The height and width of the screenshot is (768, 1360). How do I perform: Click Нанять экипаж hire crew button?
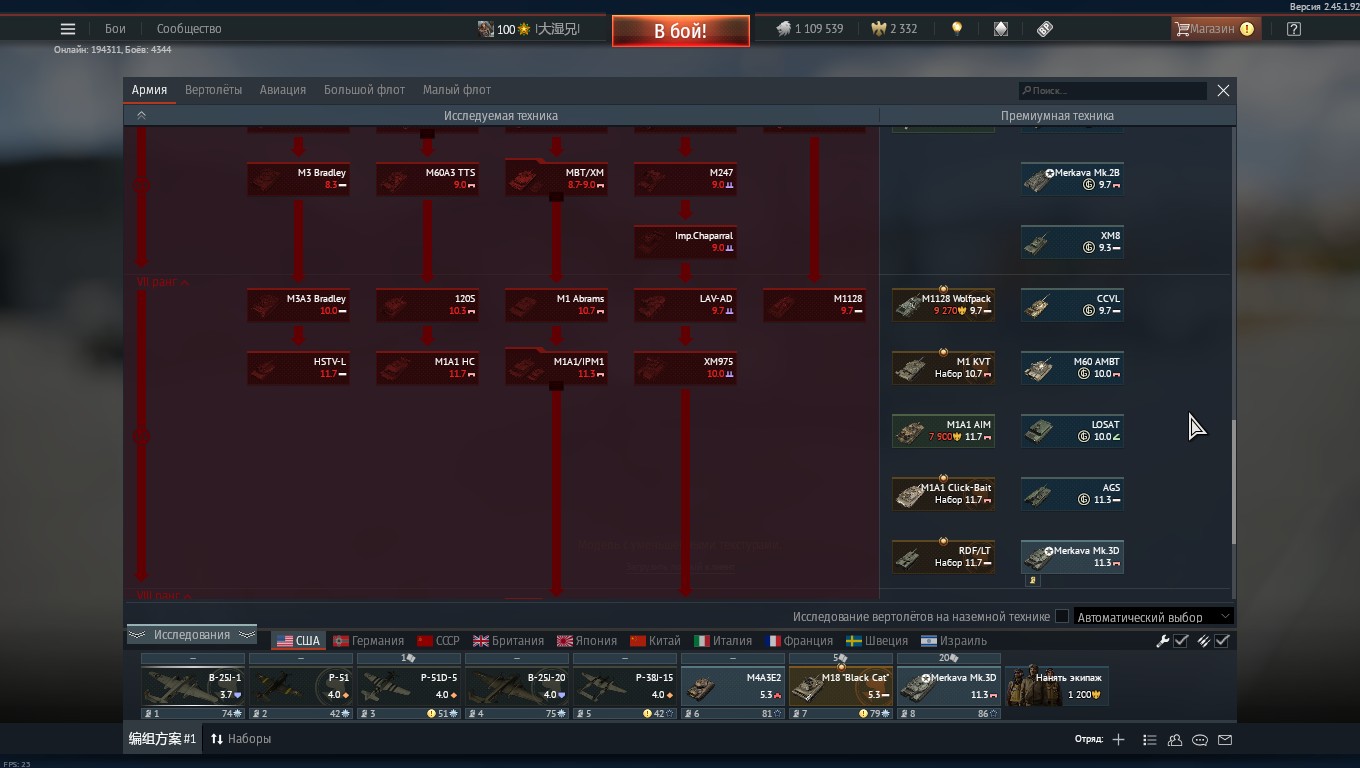click(1057, 686)
